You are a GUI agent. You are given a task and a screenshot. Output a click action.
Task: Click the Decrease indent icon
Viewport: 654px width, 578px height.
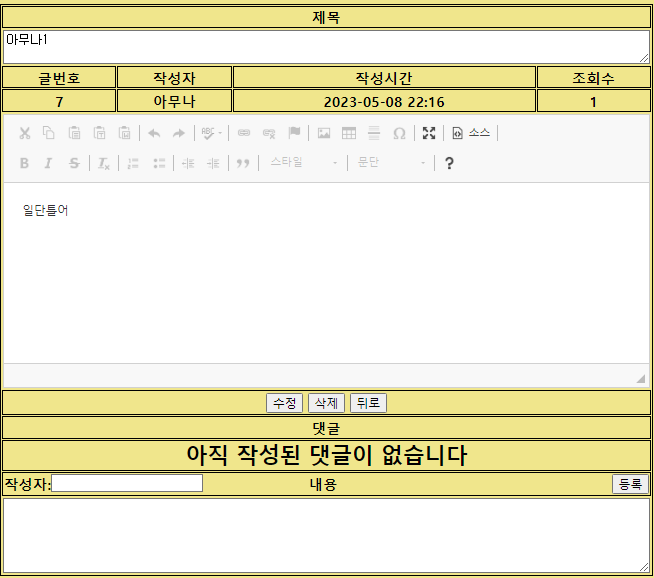pos(188,163)
